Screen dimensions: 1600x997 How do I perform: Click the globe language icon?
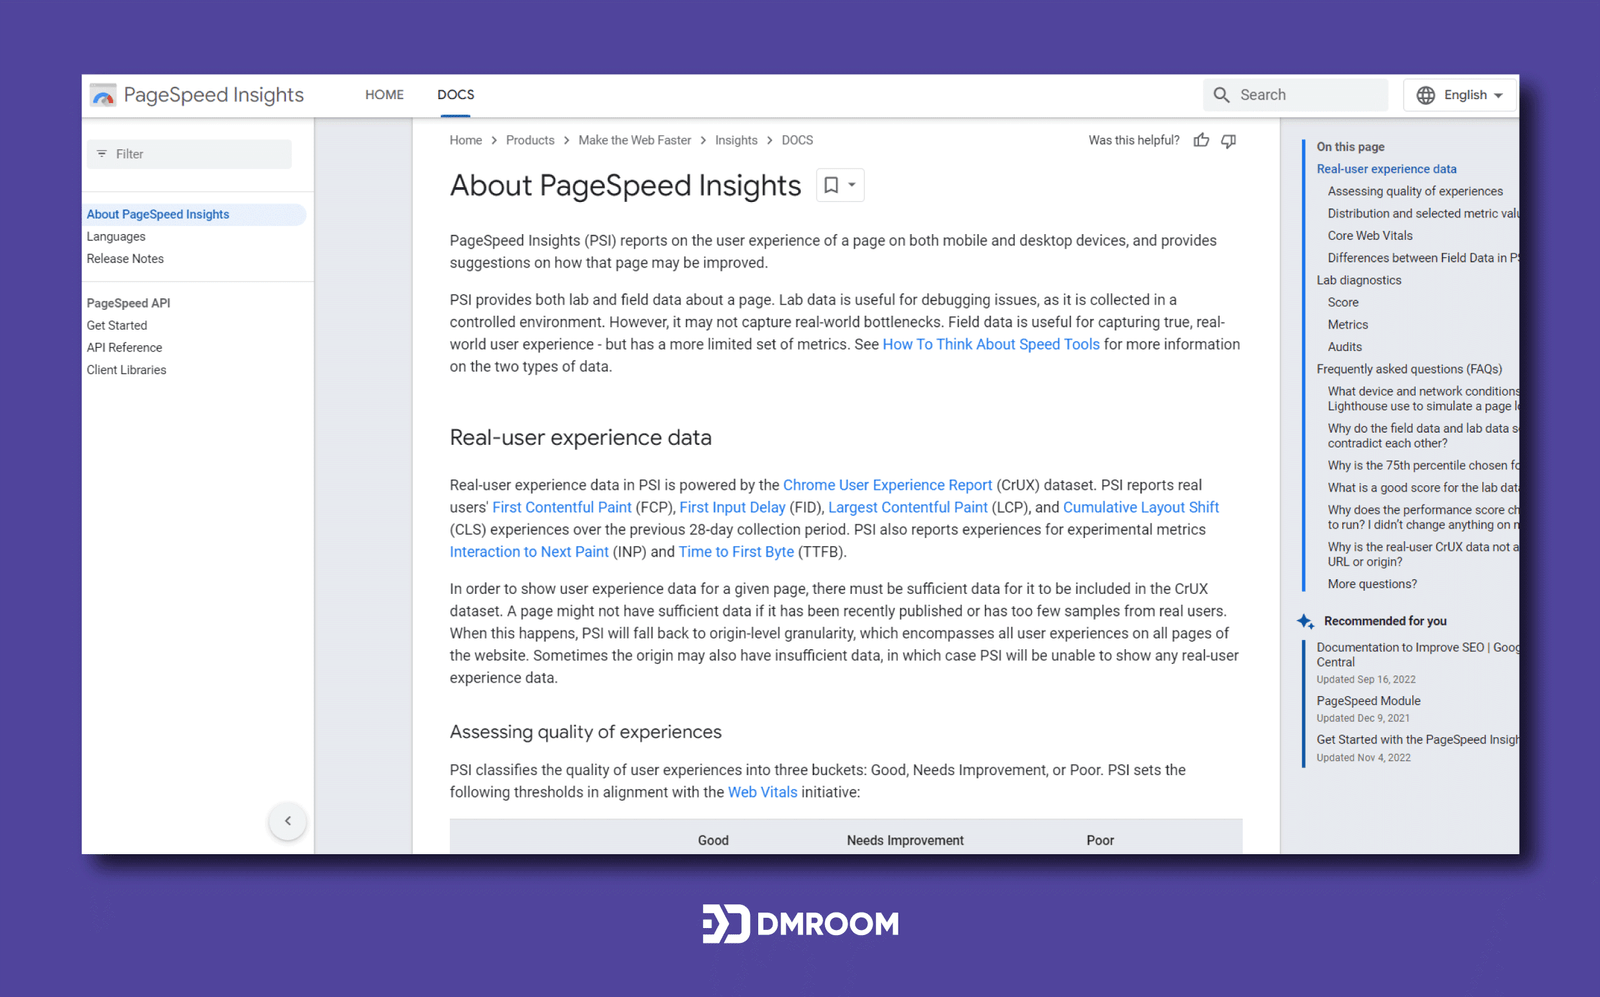coord(1426,95)
